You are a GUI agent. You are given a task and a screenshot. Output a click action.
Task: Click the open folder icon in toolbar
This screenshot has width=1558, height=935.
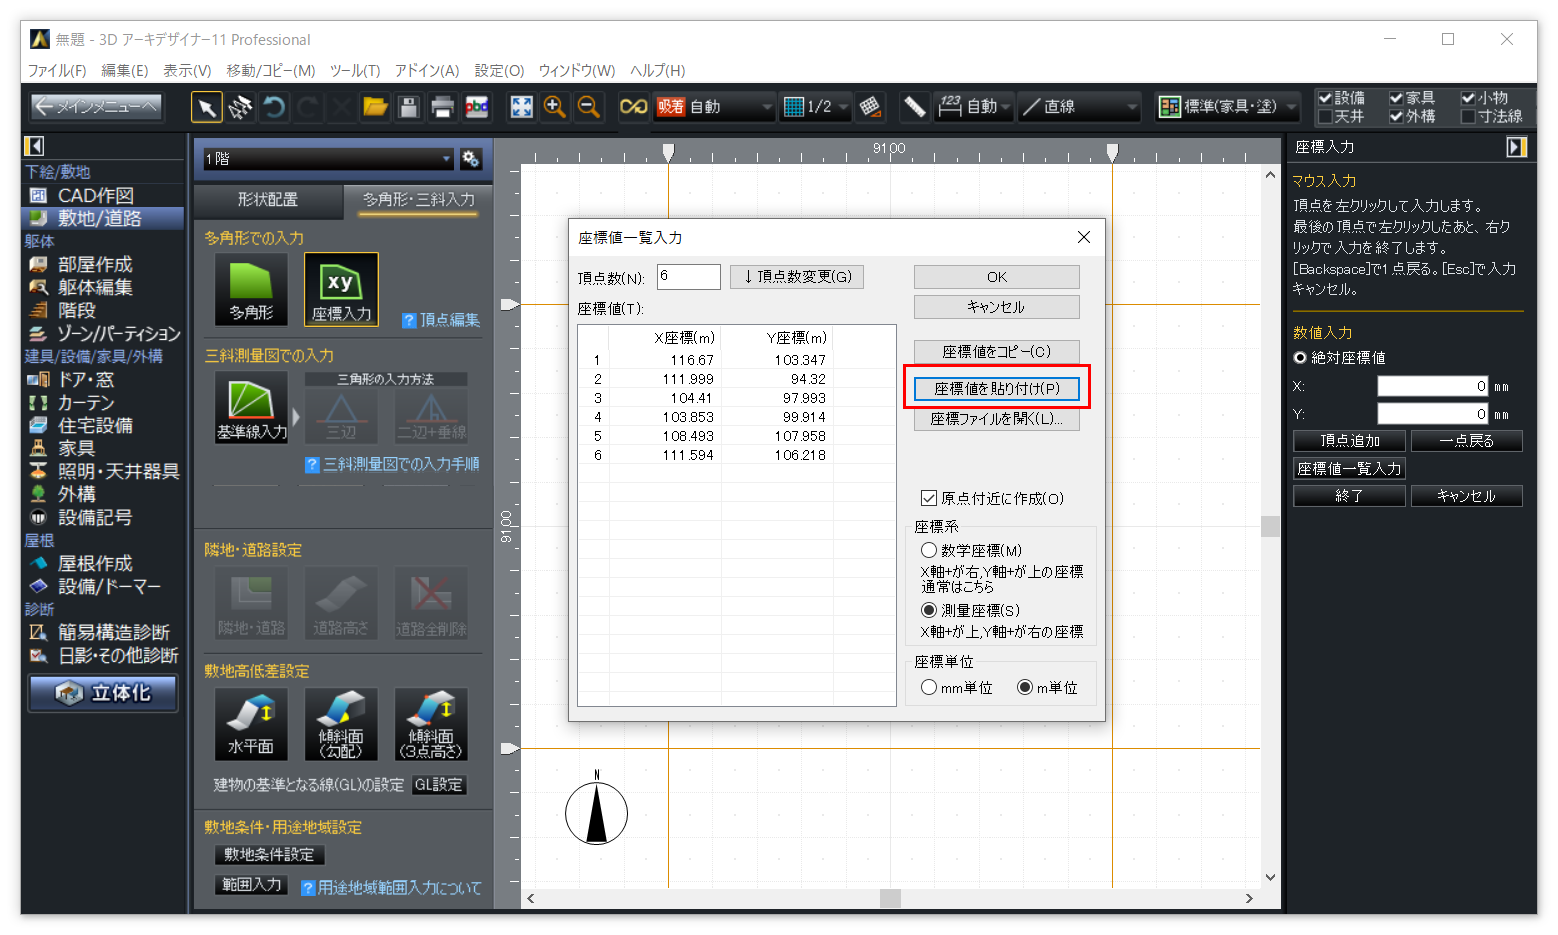point(375,107)
